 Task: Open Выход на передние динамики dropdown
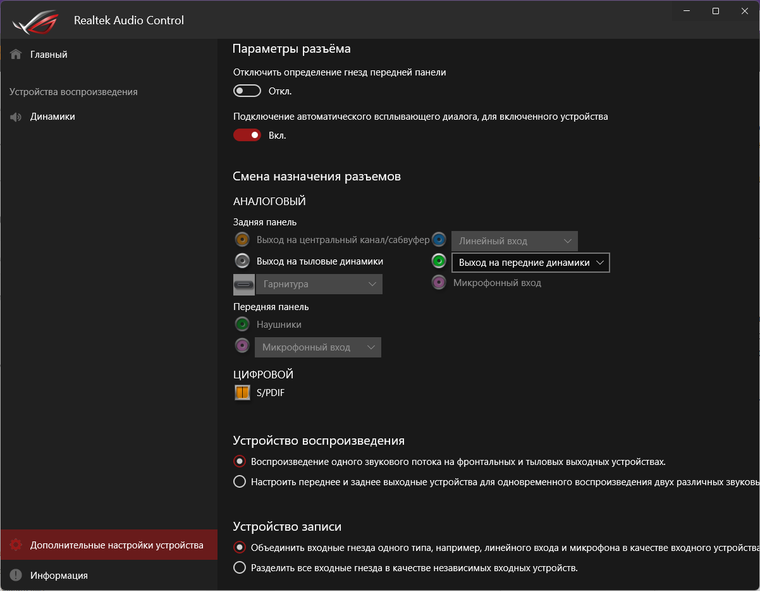[x=531, y=262]
